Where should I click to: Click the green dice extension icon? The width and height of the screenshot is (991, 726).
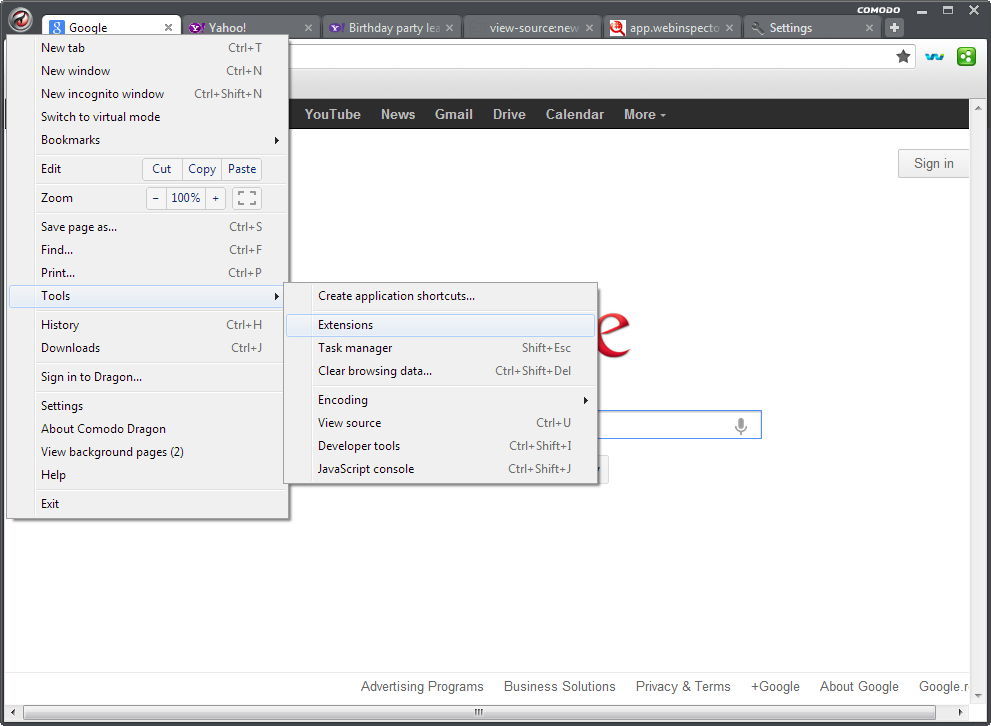coord(965,57)
